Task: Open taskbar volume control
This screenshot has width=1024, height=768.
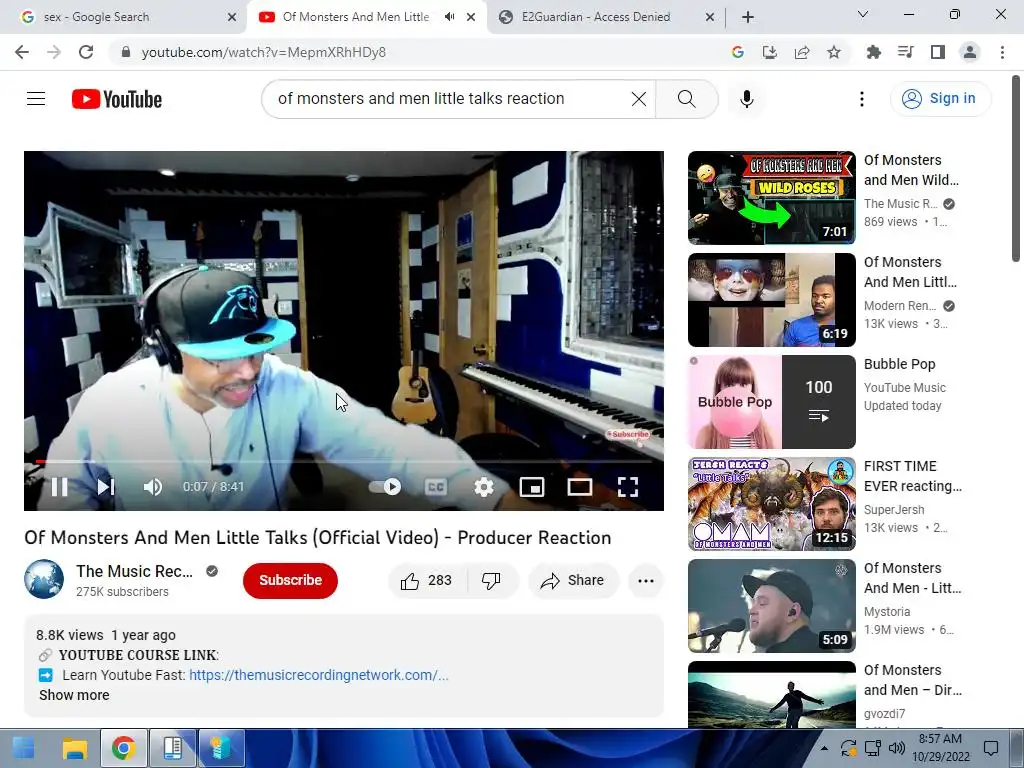Action: (897, 748)
